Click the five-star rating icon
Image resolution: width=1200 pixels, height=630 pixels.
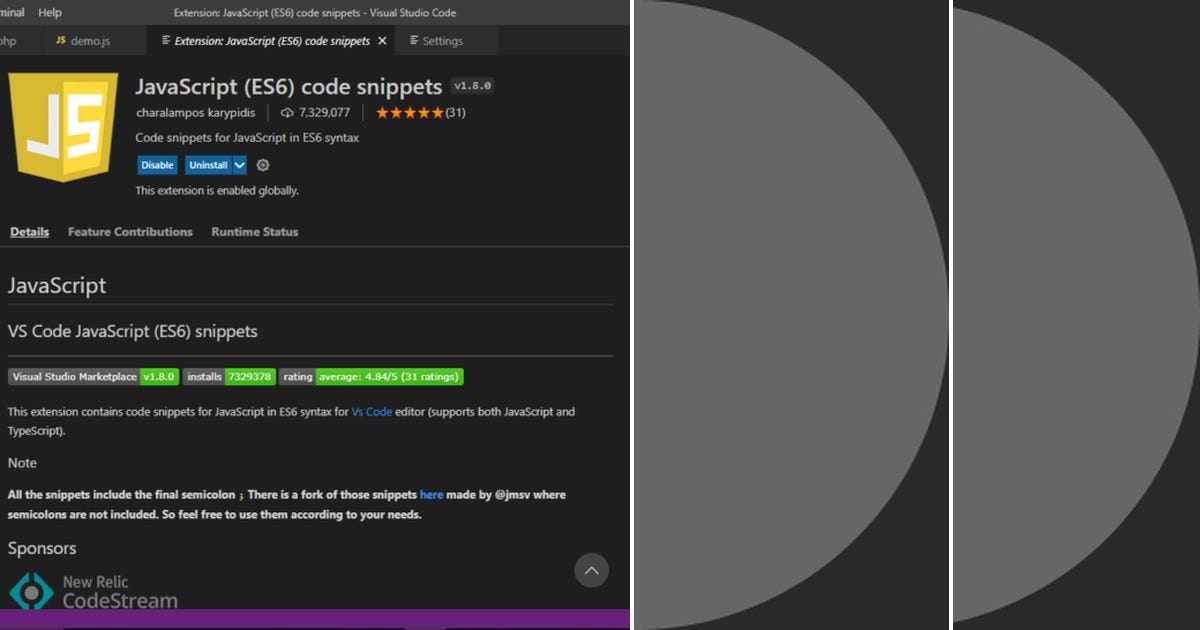[408, 113]
